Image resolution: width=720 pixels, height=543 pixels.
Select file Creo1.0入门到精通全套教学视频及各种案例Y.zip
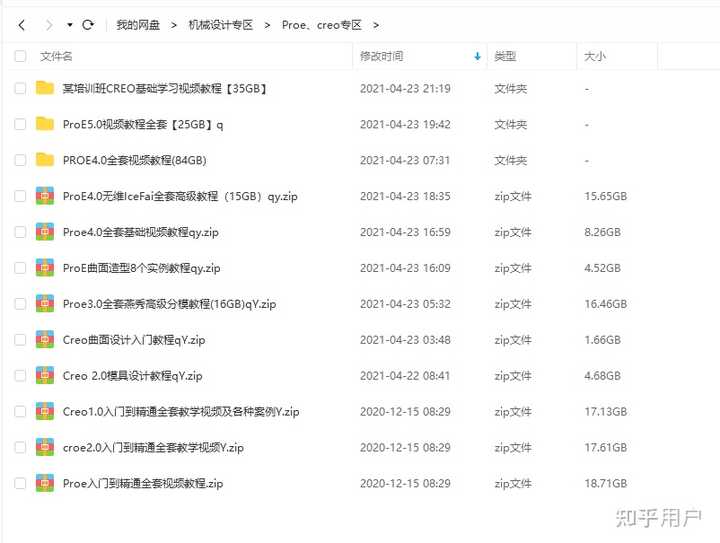(181, 411)
